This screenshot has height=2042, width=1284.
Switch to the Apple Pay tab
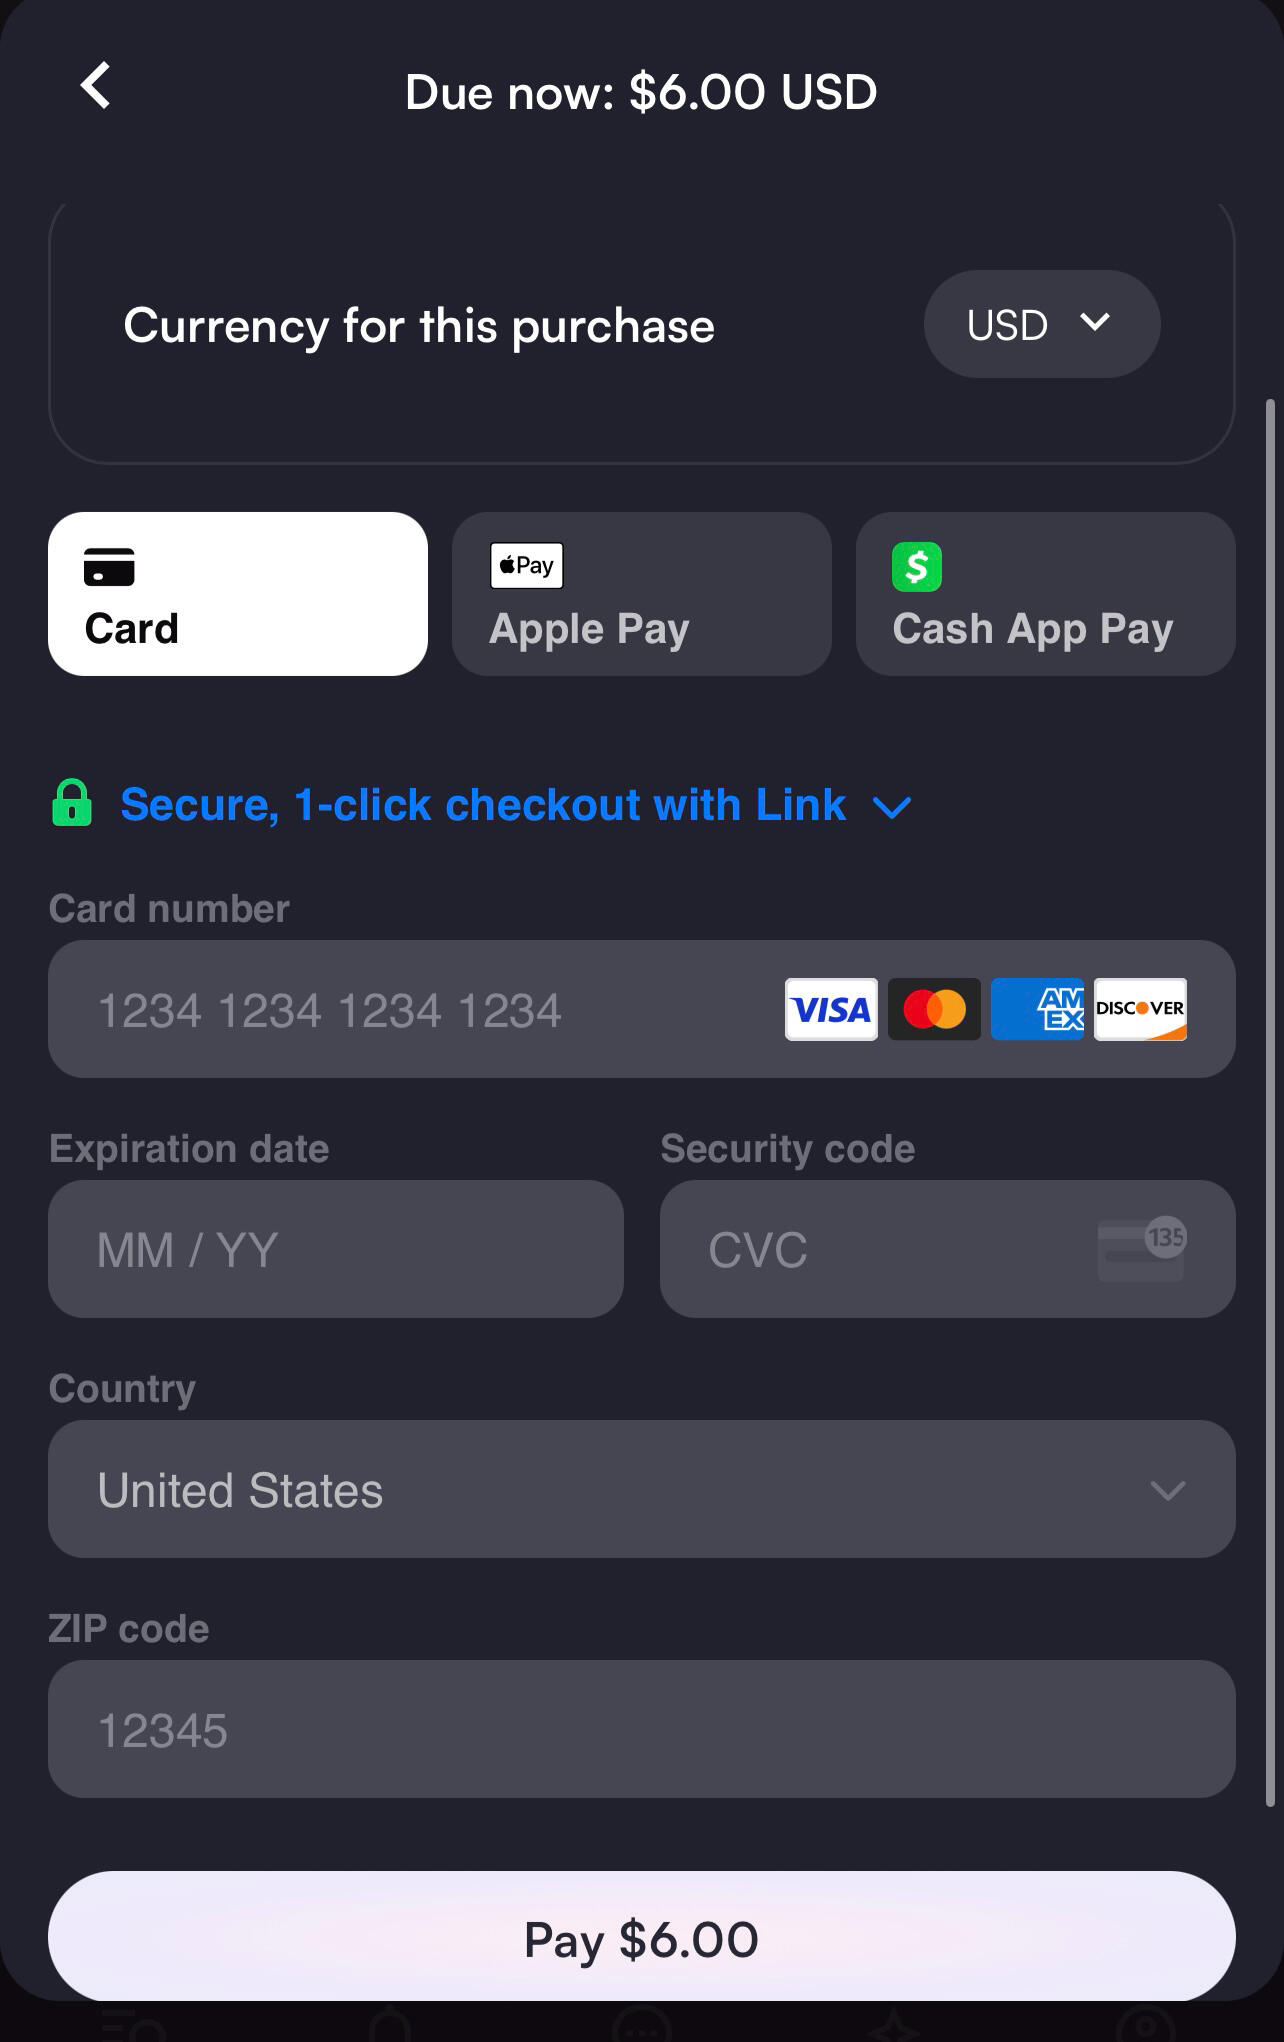(642, 594)
